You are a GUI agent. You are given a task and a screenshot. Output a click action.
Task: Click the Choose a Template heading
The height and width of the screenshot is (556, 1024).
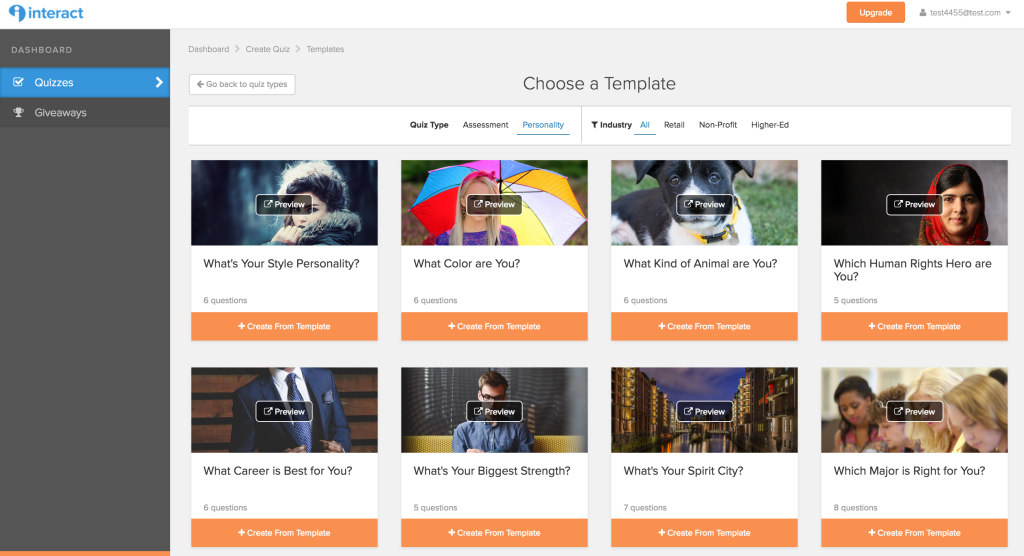[599, 84]
